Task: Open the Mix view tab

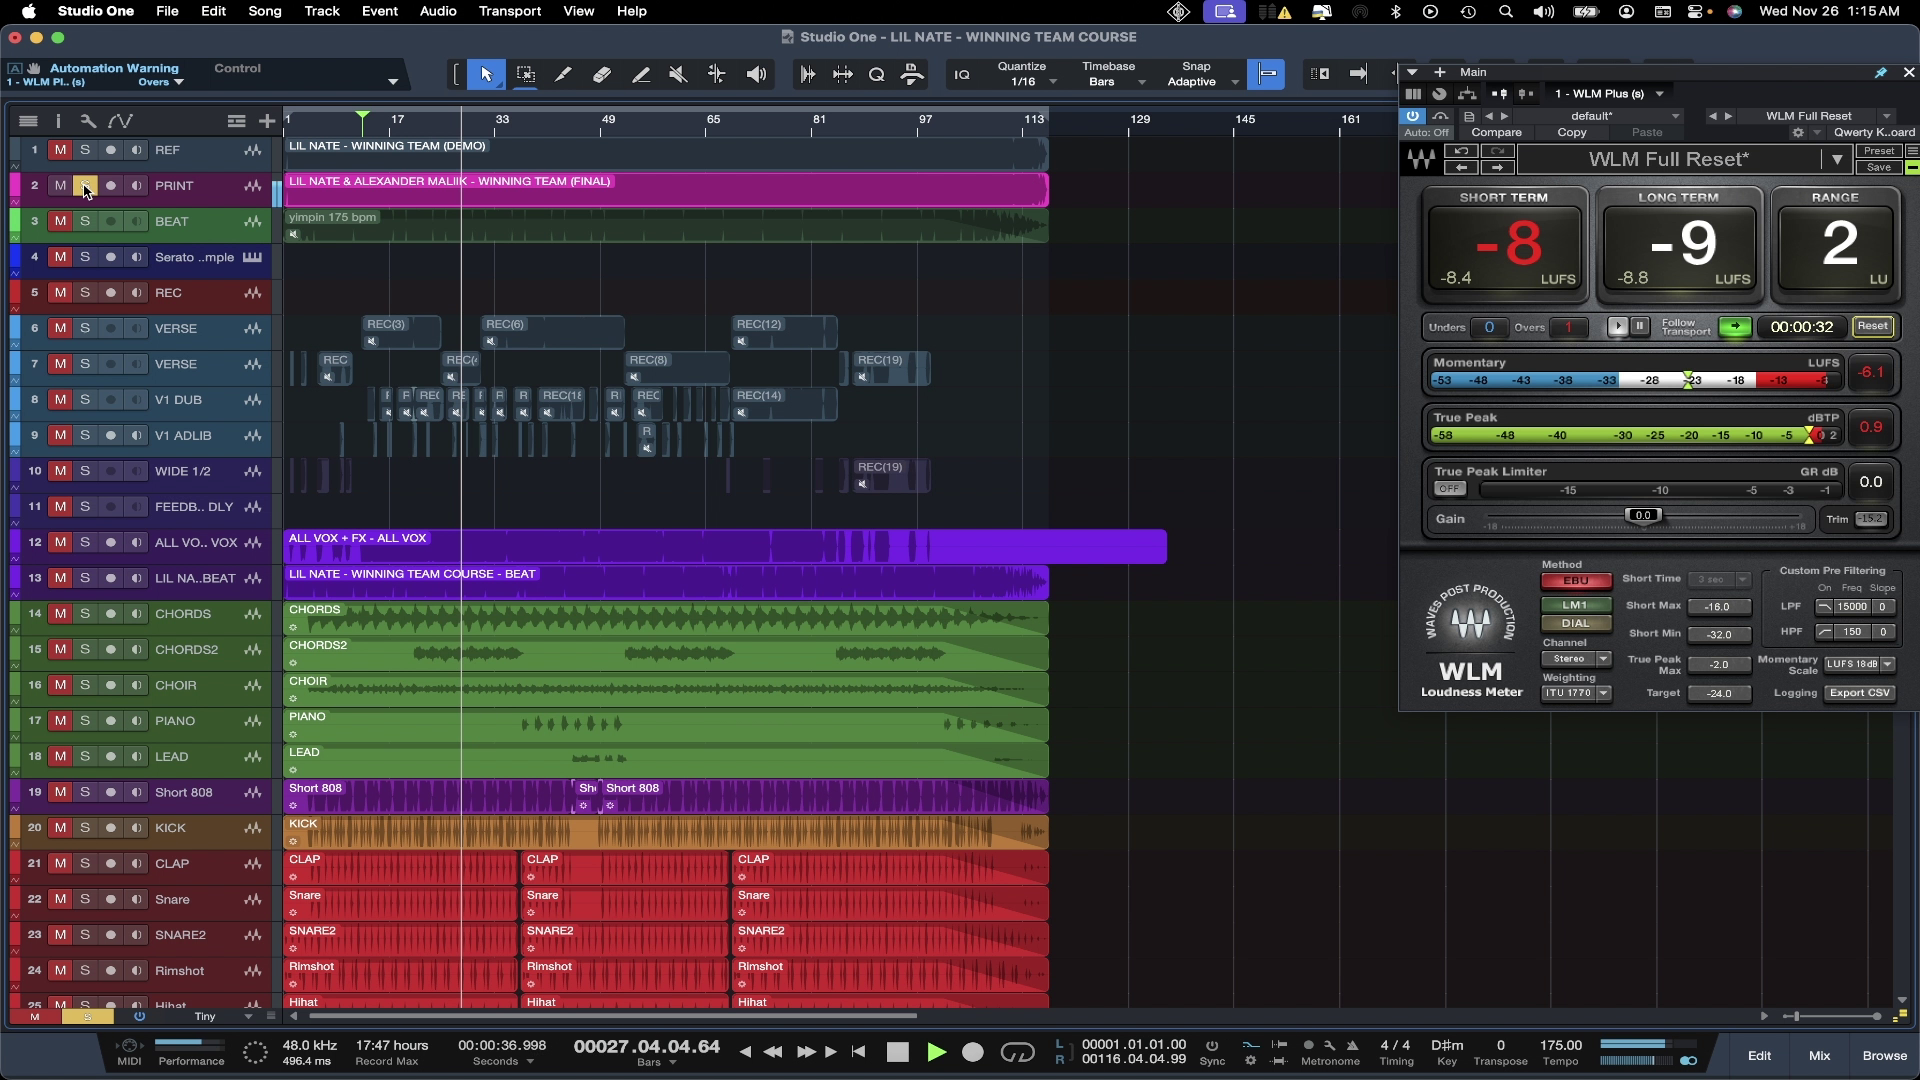Action: 1819,1055
